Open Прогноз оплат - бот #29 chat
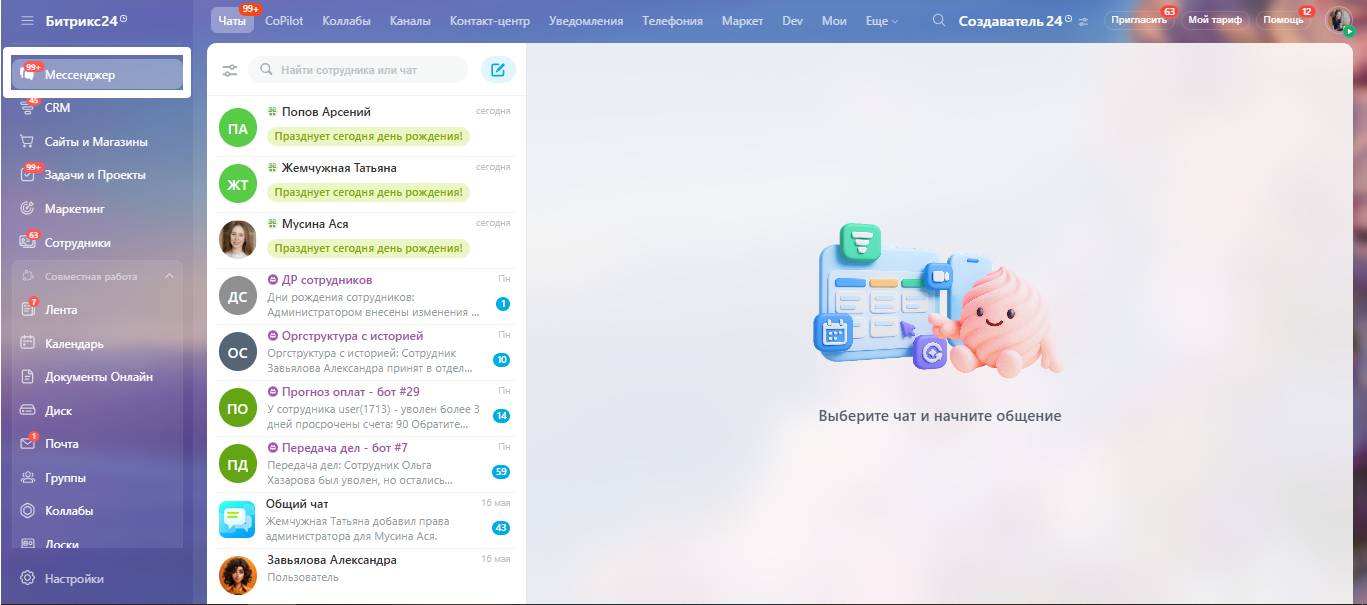The height and width of the screenshot is (605, 1367). 366,407
